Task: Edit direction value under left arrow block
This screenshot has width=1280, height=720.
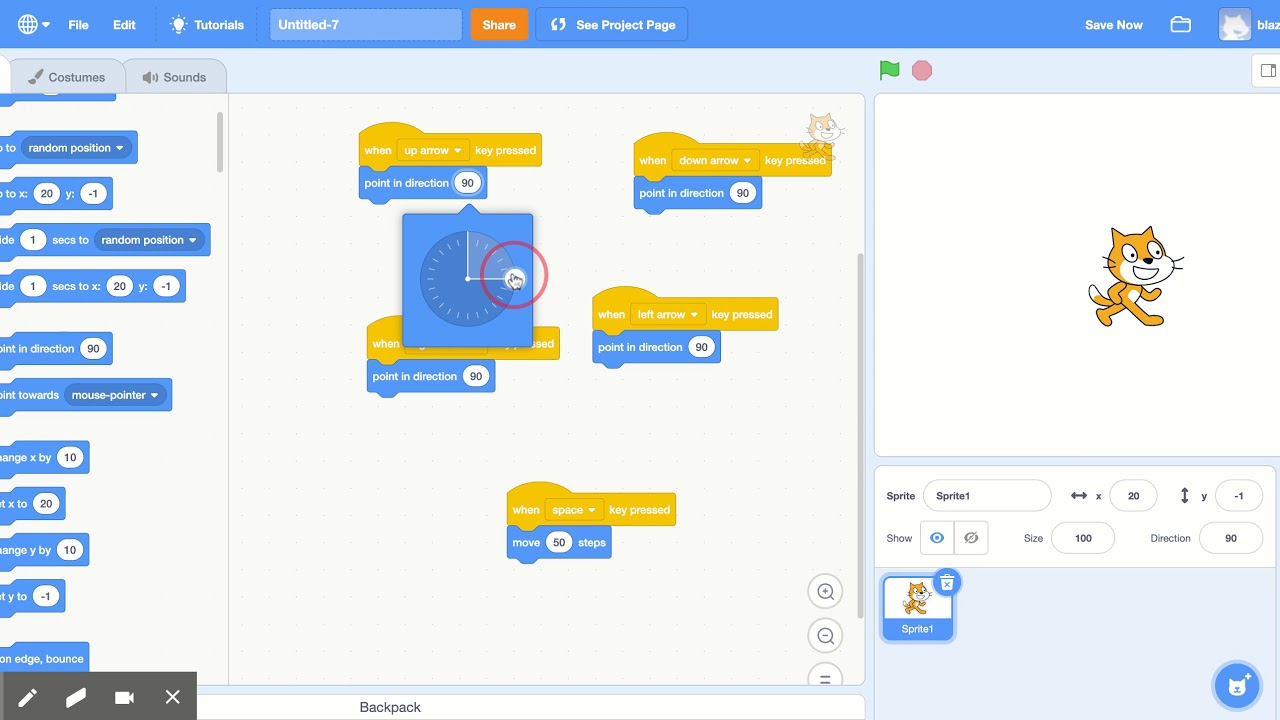Action: pyautogui.click(x=701, y=347)
